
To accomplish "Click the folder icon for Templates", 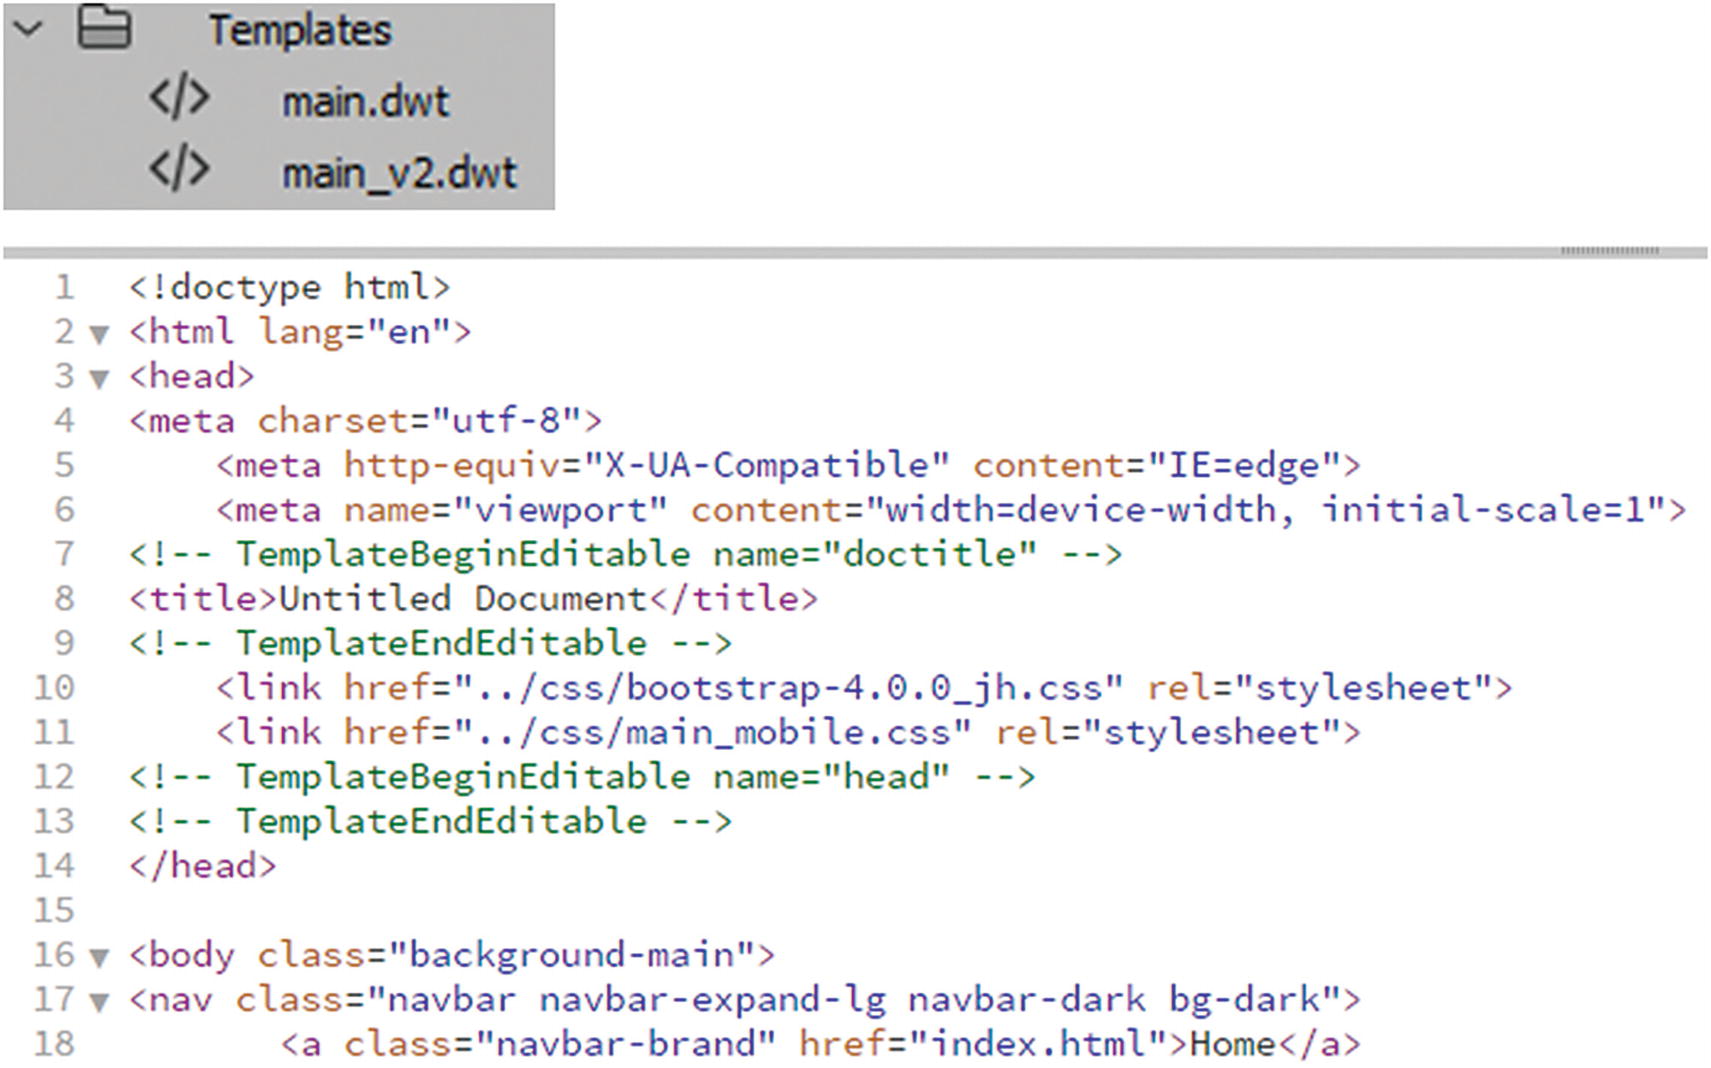I will pyautogui.click(x=106, y=29).
